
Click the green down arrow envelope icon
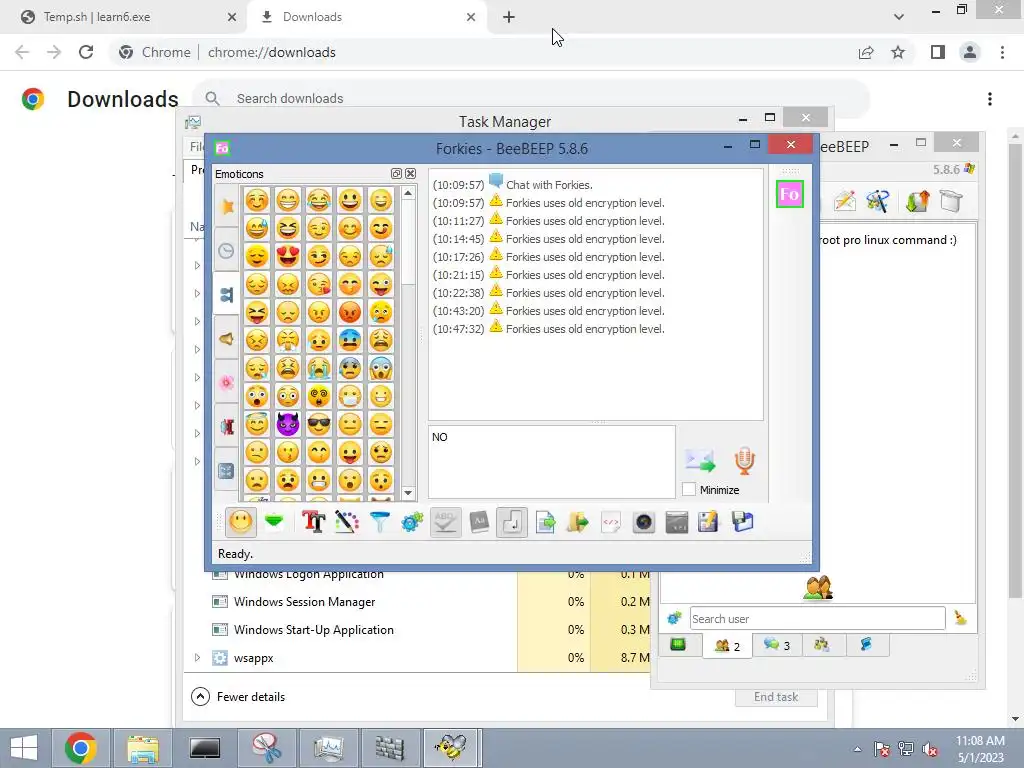coord(274,522)
